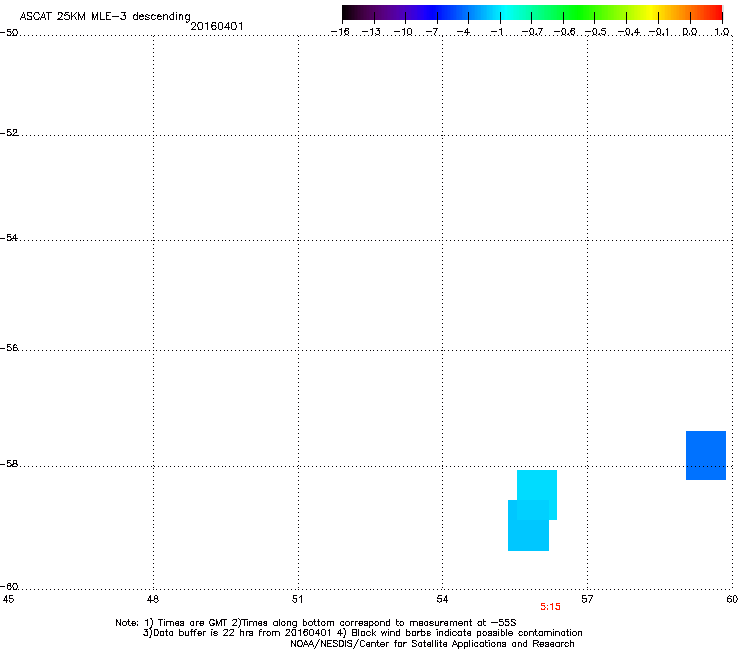Click the longitude label 60
740x650 pixels.
coord(732,599)
